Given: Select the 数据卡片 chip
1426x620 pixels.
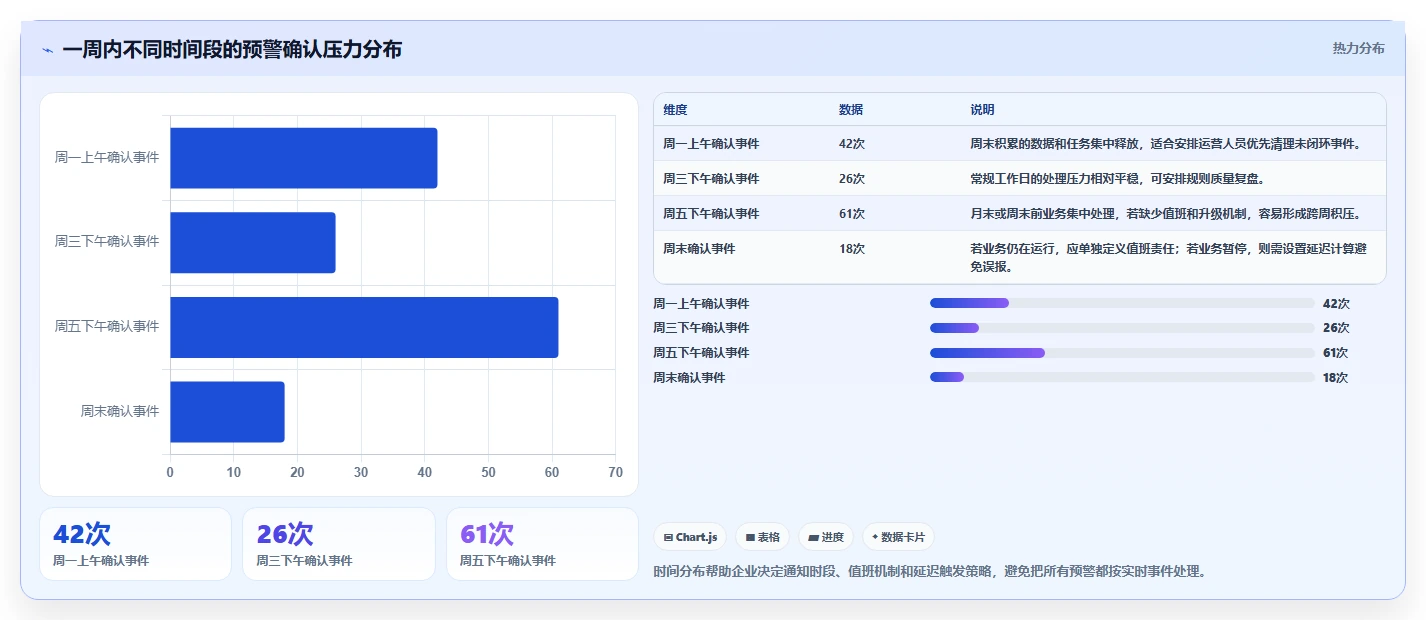Looking at the screenshot, I should [898, 537].
